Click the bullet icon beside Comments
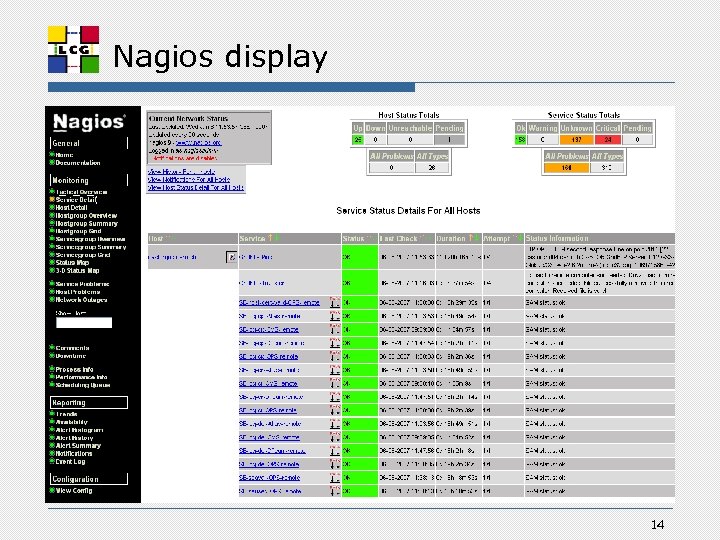720x540 pixels. pyautogui.click(x=52, y=348)
